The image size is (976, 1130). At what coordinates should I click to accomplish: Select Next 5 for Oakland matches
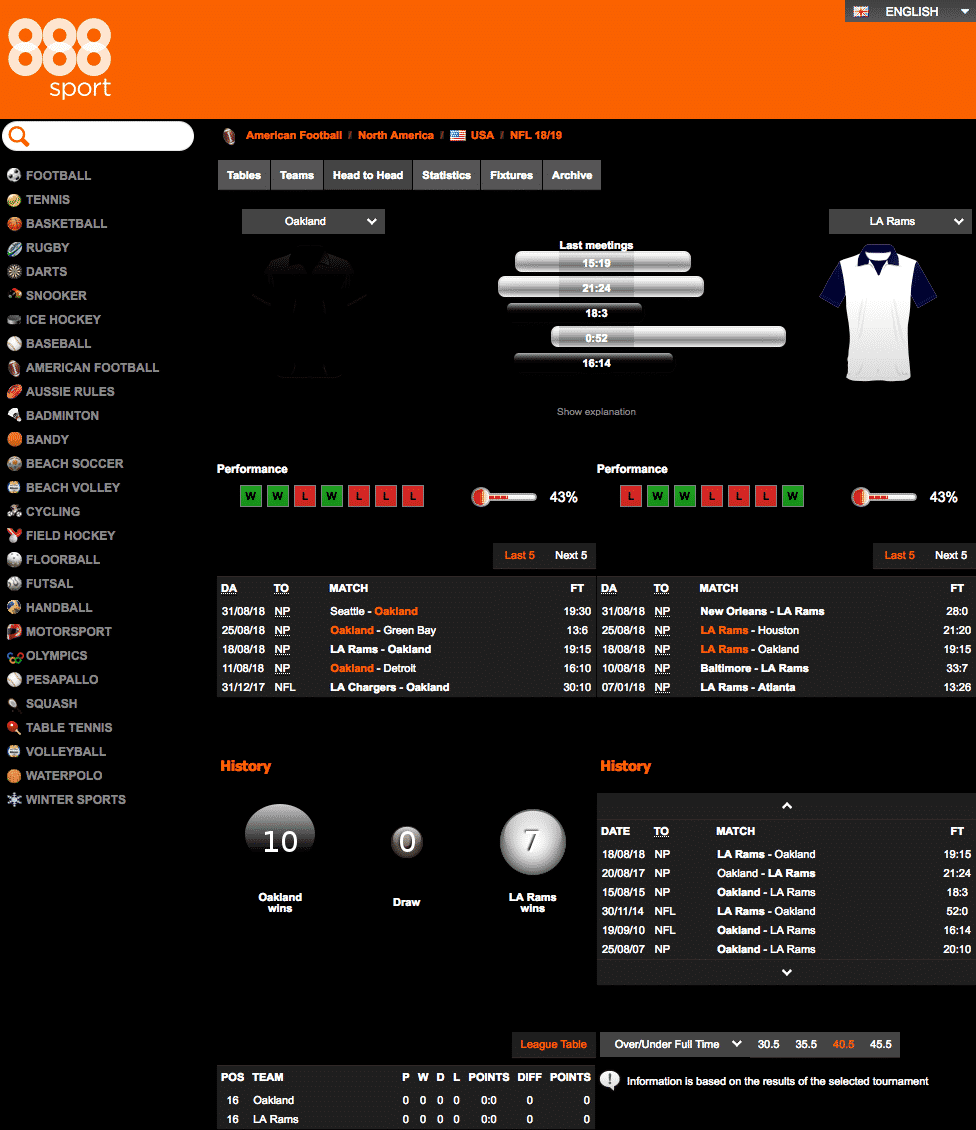[571, 556]
